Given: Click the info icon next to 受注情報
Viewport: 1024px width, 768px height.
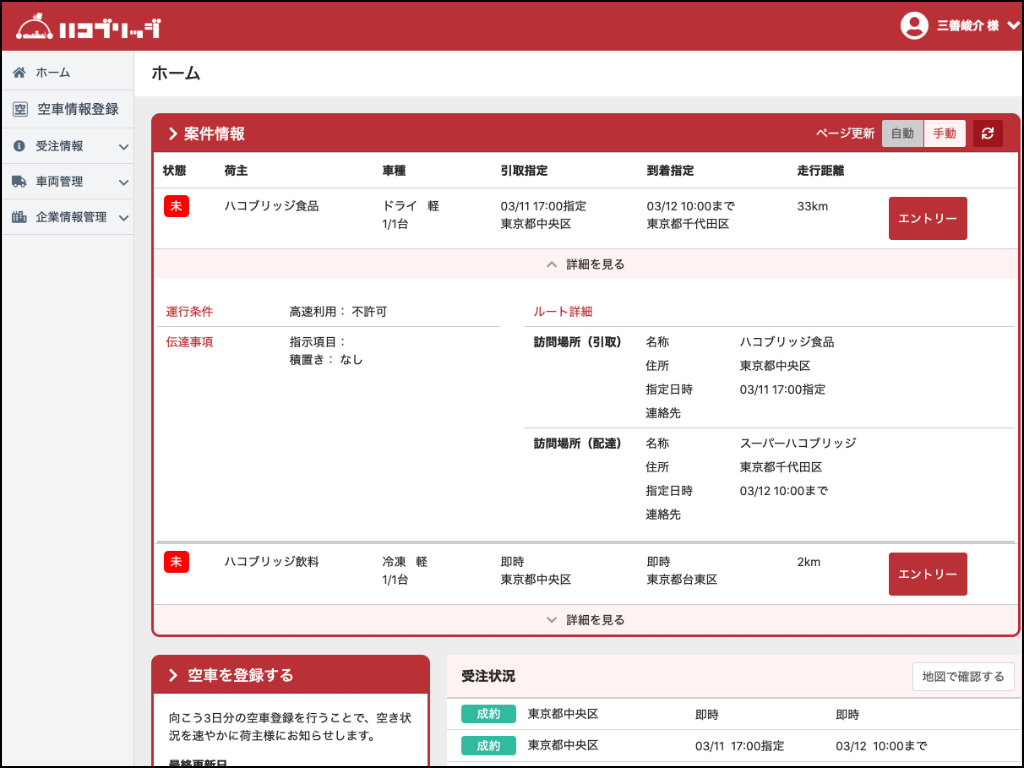Looking at the screenshot, I should (x=18, y=145).
